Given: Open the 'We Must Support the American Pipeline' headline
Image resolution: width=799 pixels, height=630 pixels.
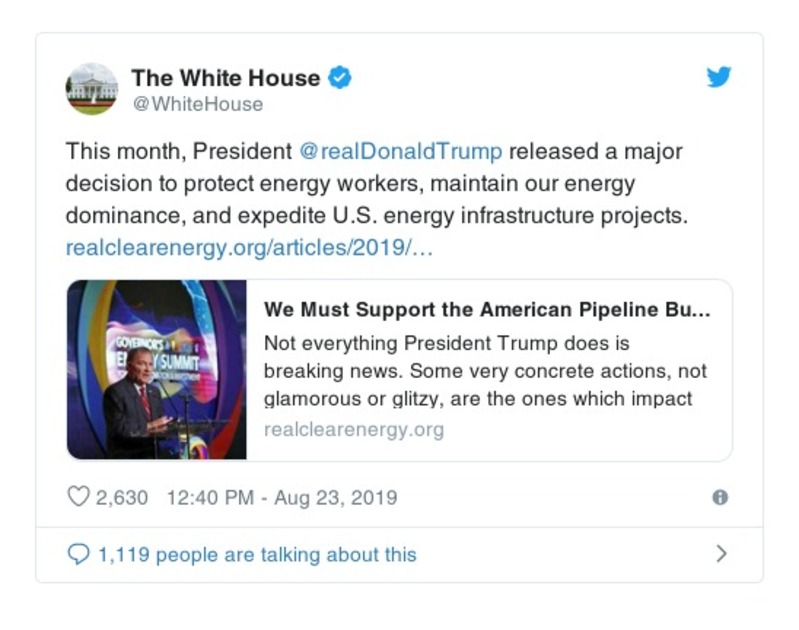Looking at the screenshot, I should pos(487,311).
